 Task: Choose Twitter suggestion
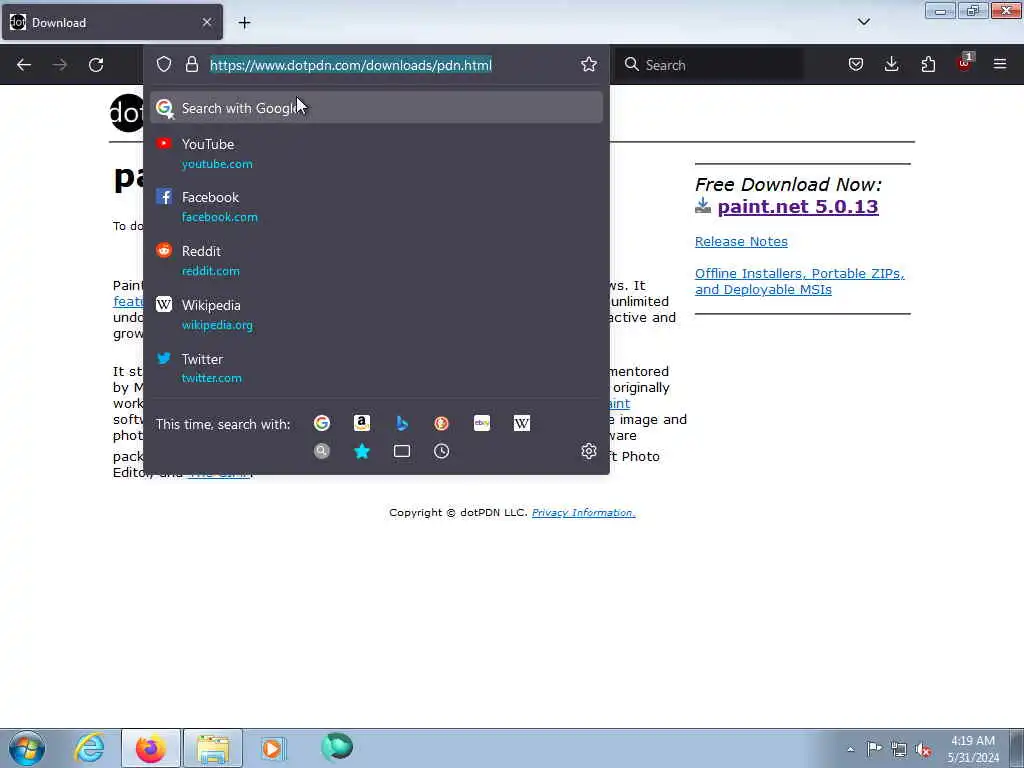click(376, 368)
